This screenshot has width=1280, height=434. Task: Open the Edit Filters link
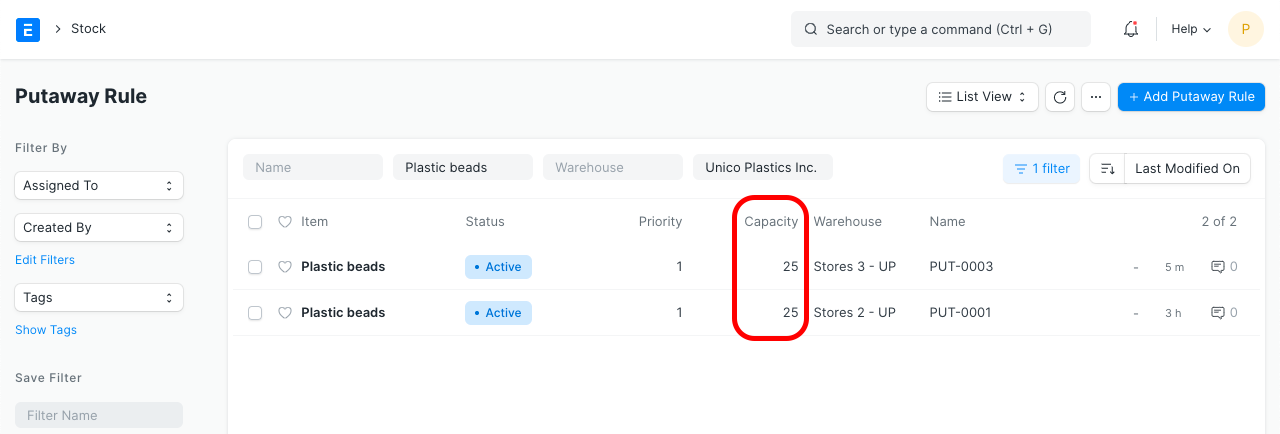(45, 260)
